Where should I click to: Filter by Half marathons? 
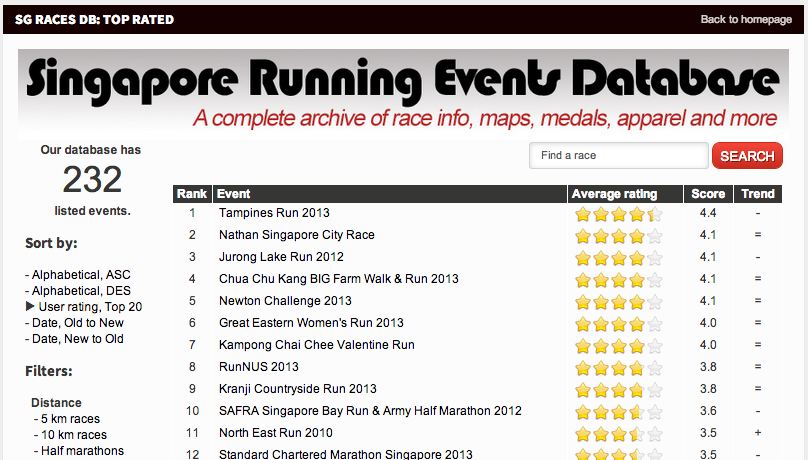tap(82, 450)
